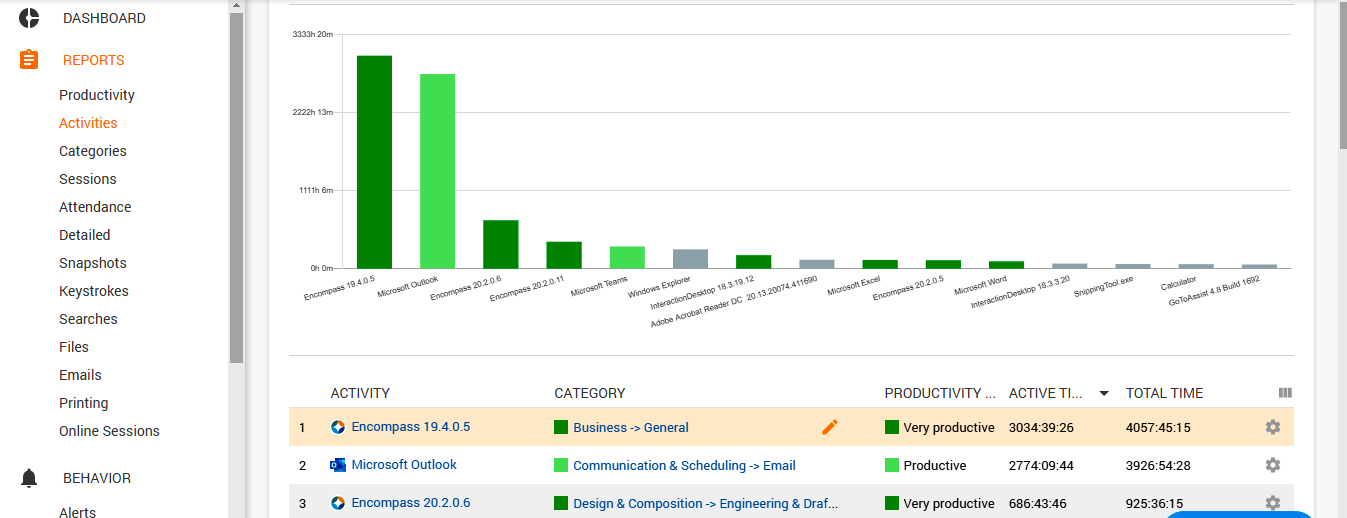This screenshot has height=518, width=1347.
Task: Click the page vertical scrollbar thumb
Action: coord(1342,77)
